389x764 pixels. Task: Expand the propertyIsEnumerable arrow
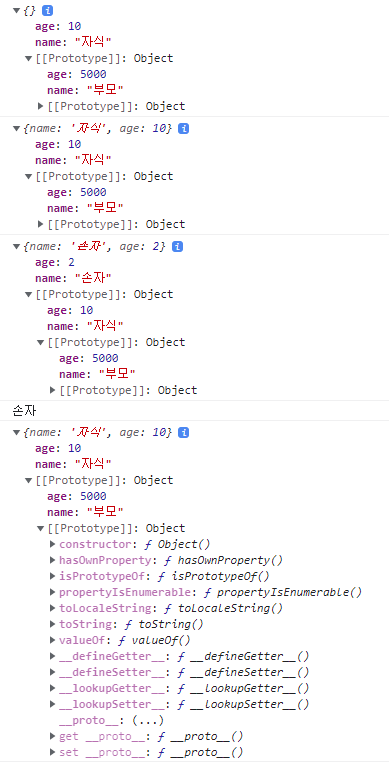coord(53,592)
